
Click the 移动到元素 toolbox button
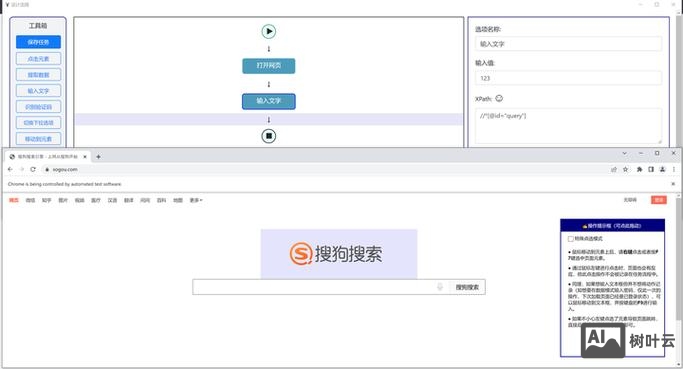(38, 139)
